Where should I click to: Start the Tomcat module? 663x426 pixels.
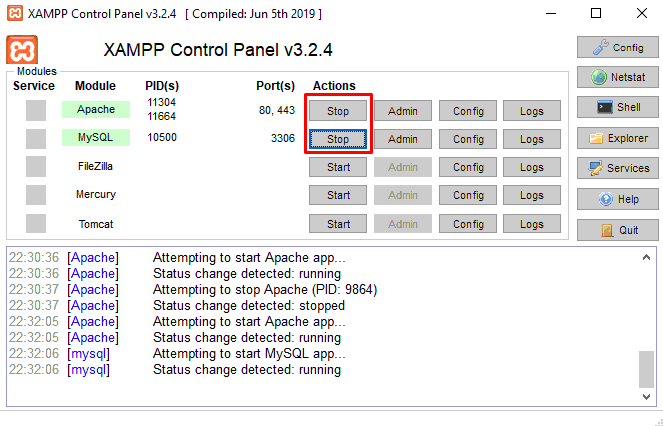click(338, 223)
